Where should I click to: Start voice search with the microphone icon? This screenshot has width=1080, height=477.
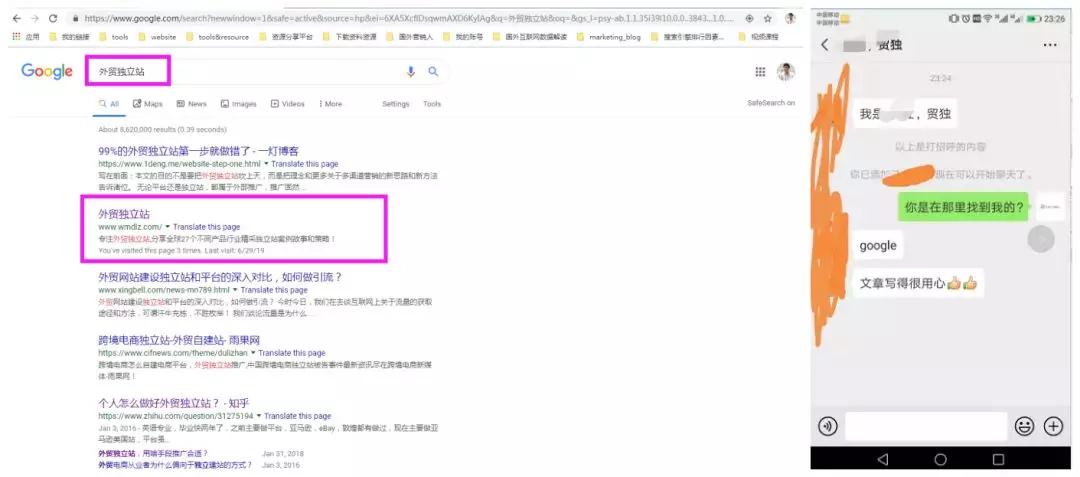tap(411, 71)
